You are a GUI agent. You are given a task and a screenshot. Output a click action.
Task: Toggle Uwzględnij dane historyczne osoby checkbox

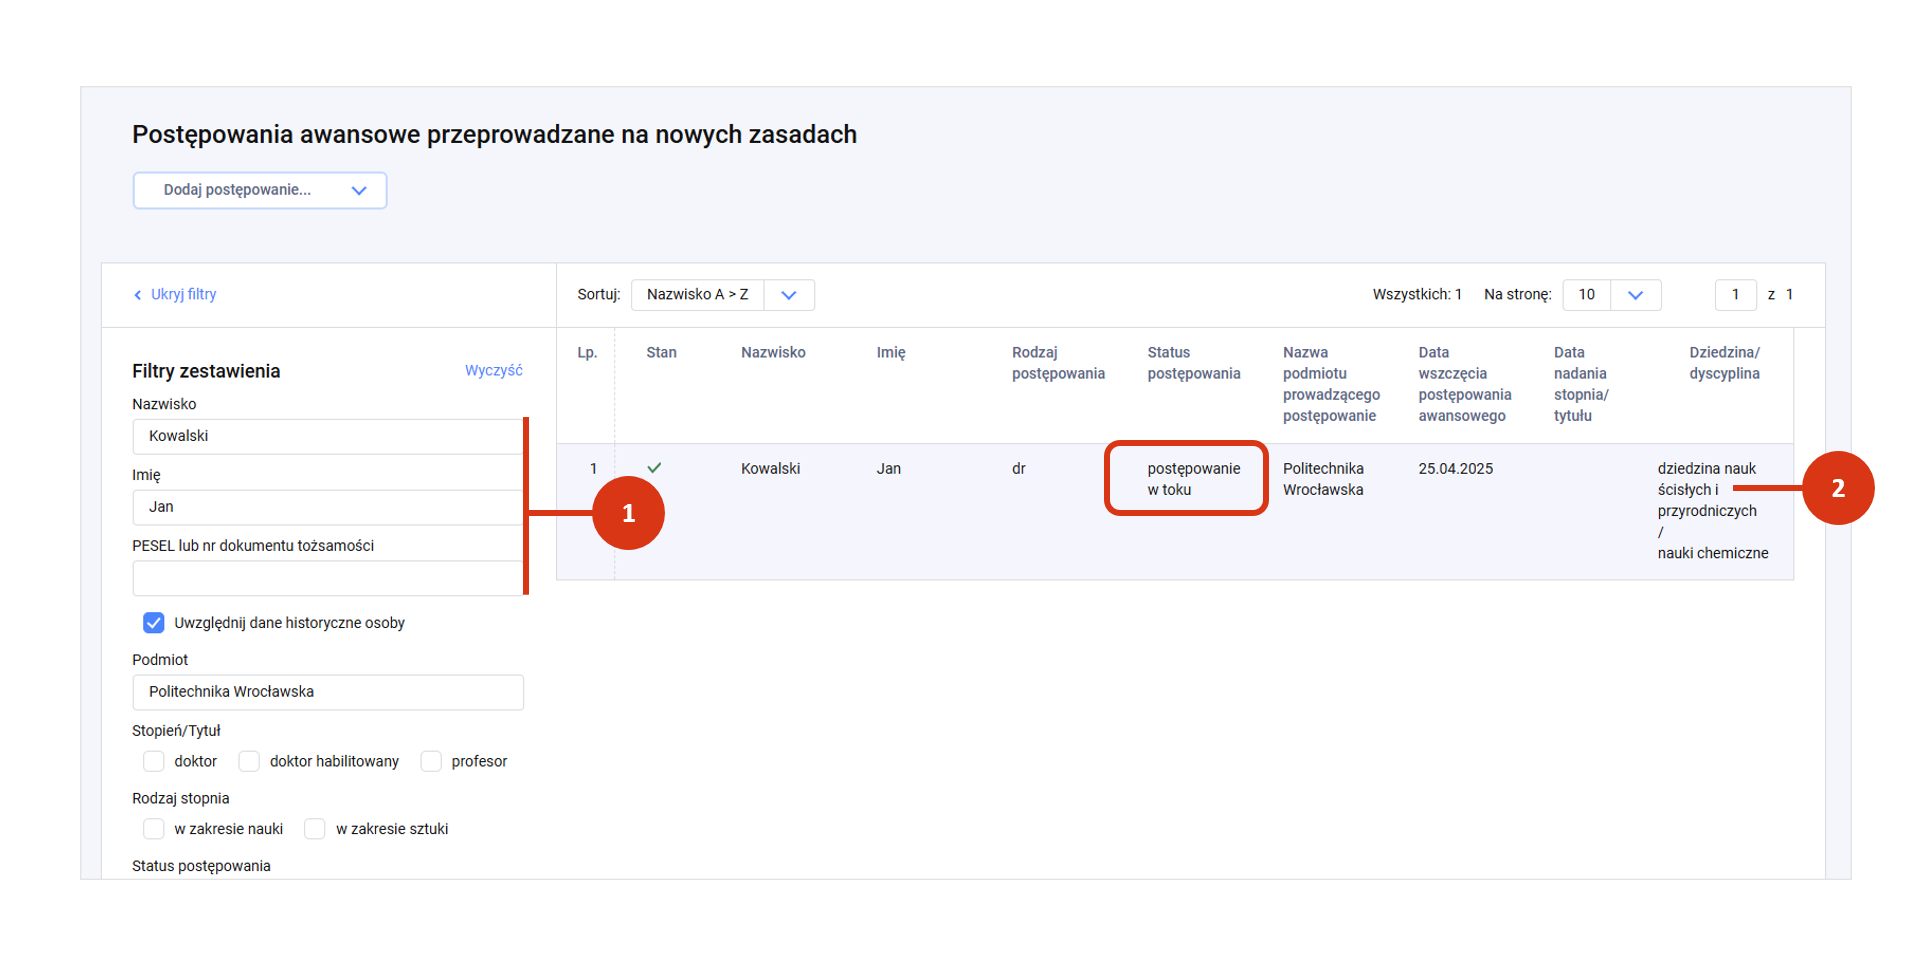[x=154, y=623]
